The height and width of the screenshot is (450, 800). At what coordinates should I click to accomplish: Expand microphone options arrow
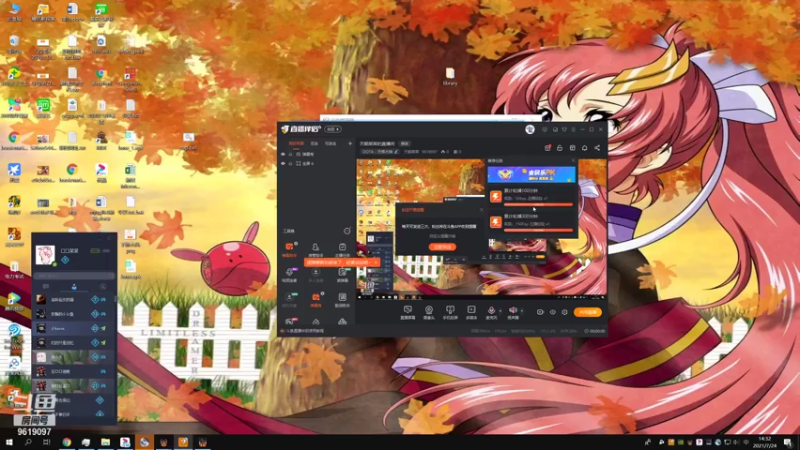click(499, 311)
